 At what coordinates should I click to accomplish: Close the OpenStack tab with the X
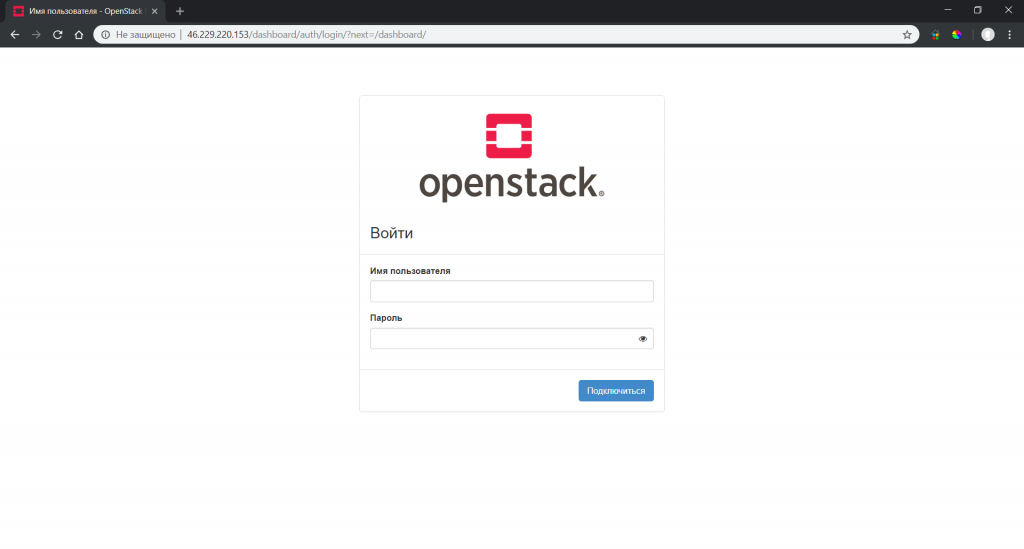click(155, 11)
